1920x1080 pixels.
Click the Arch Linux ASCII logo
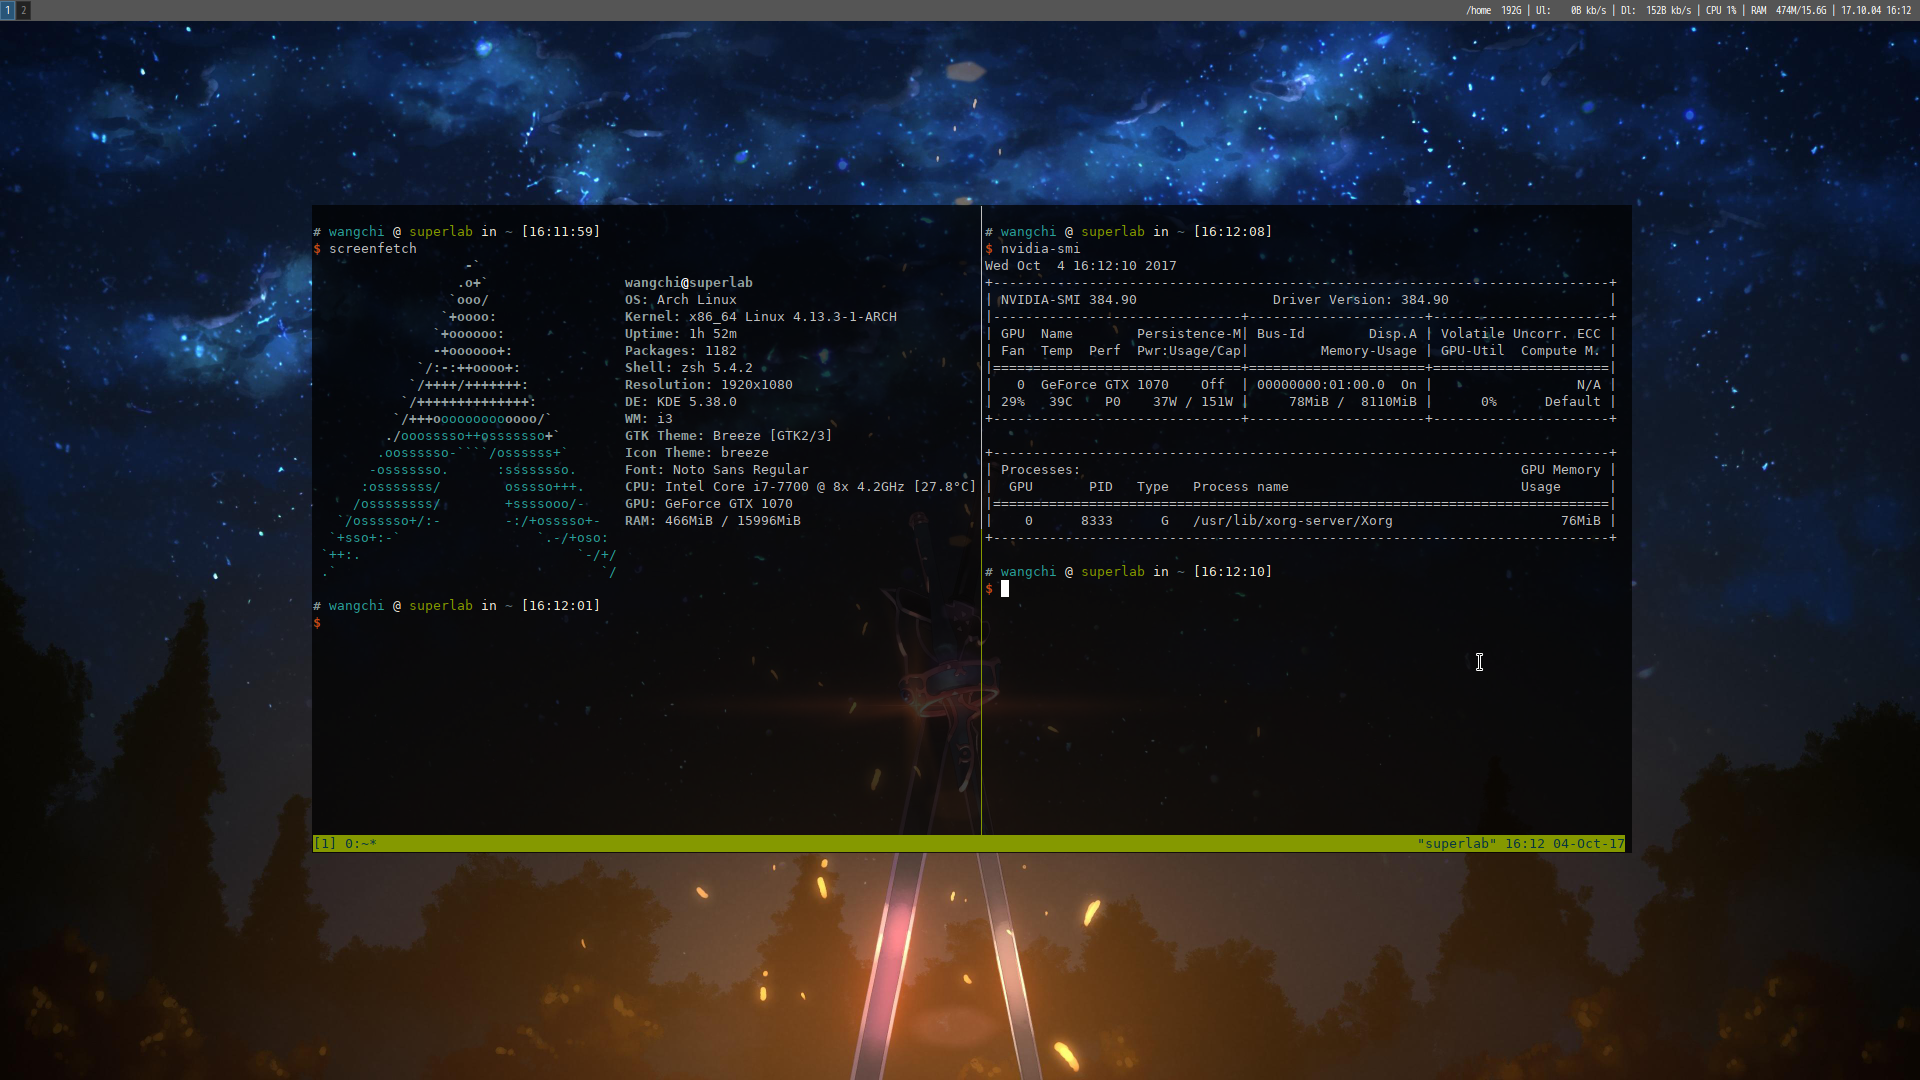pos(469,419)
